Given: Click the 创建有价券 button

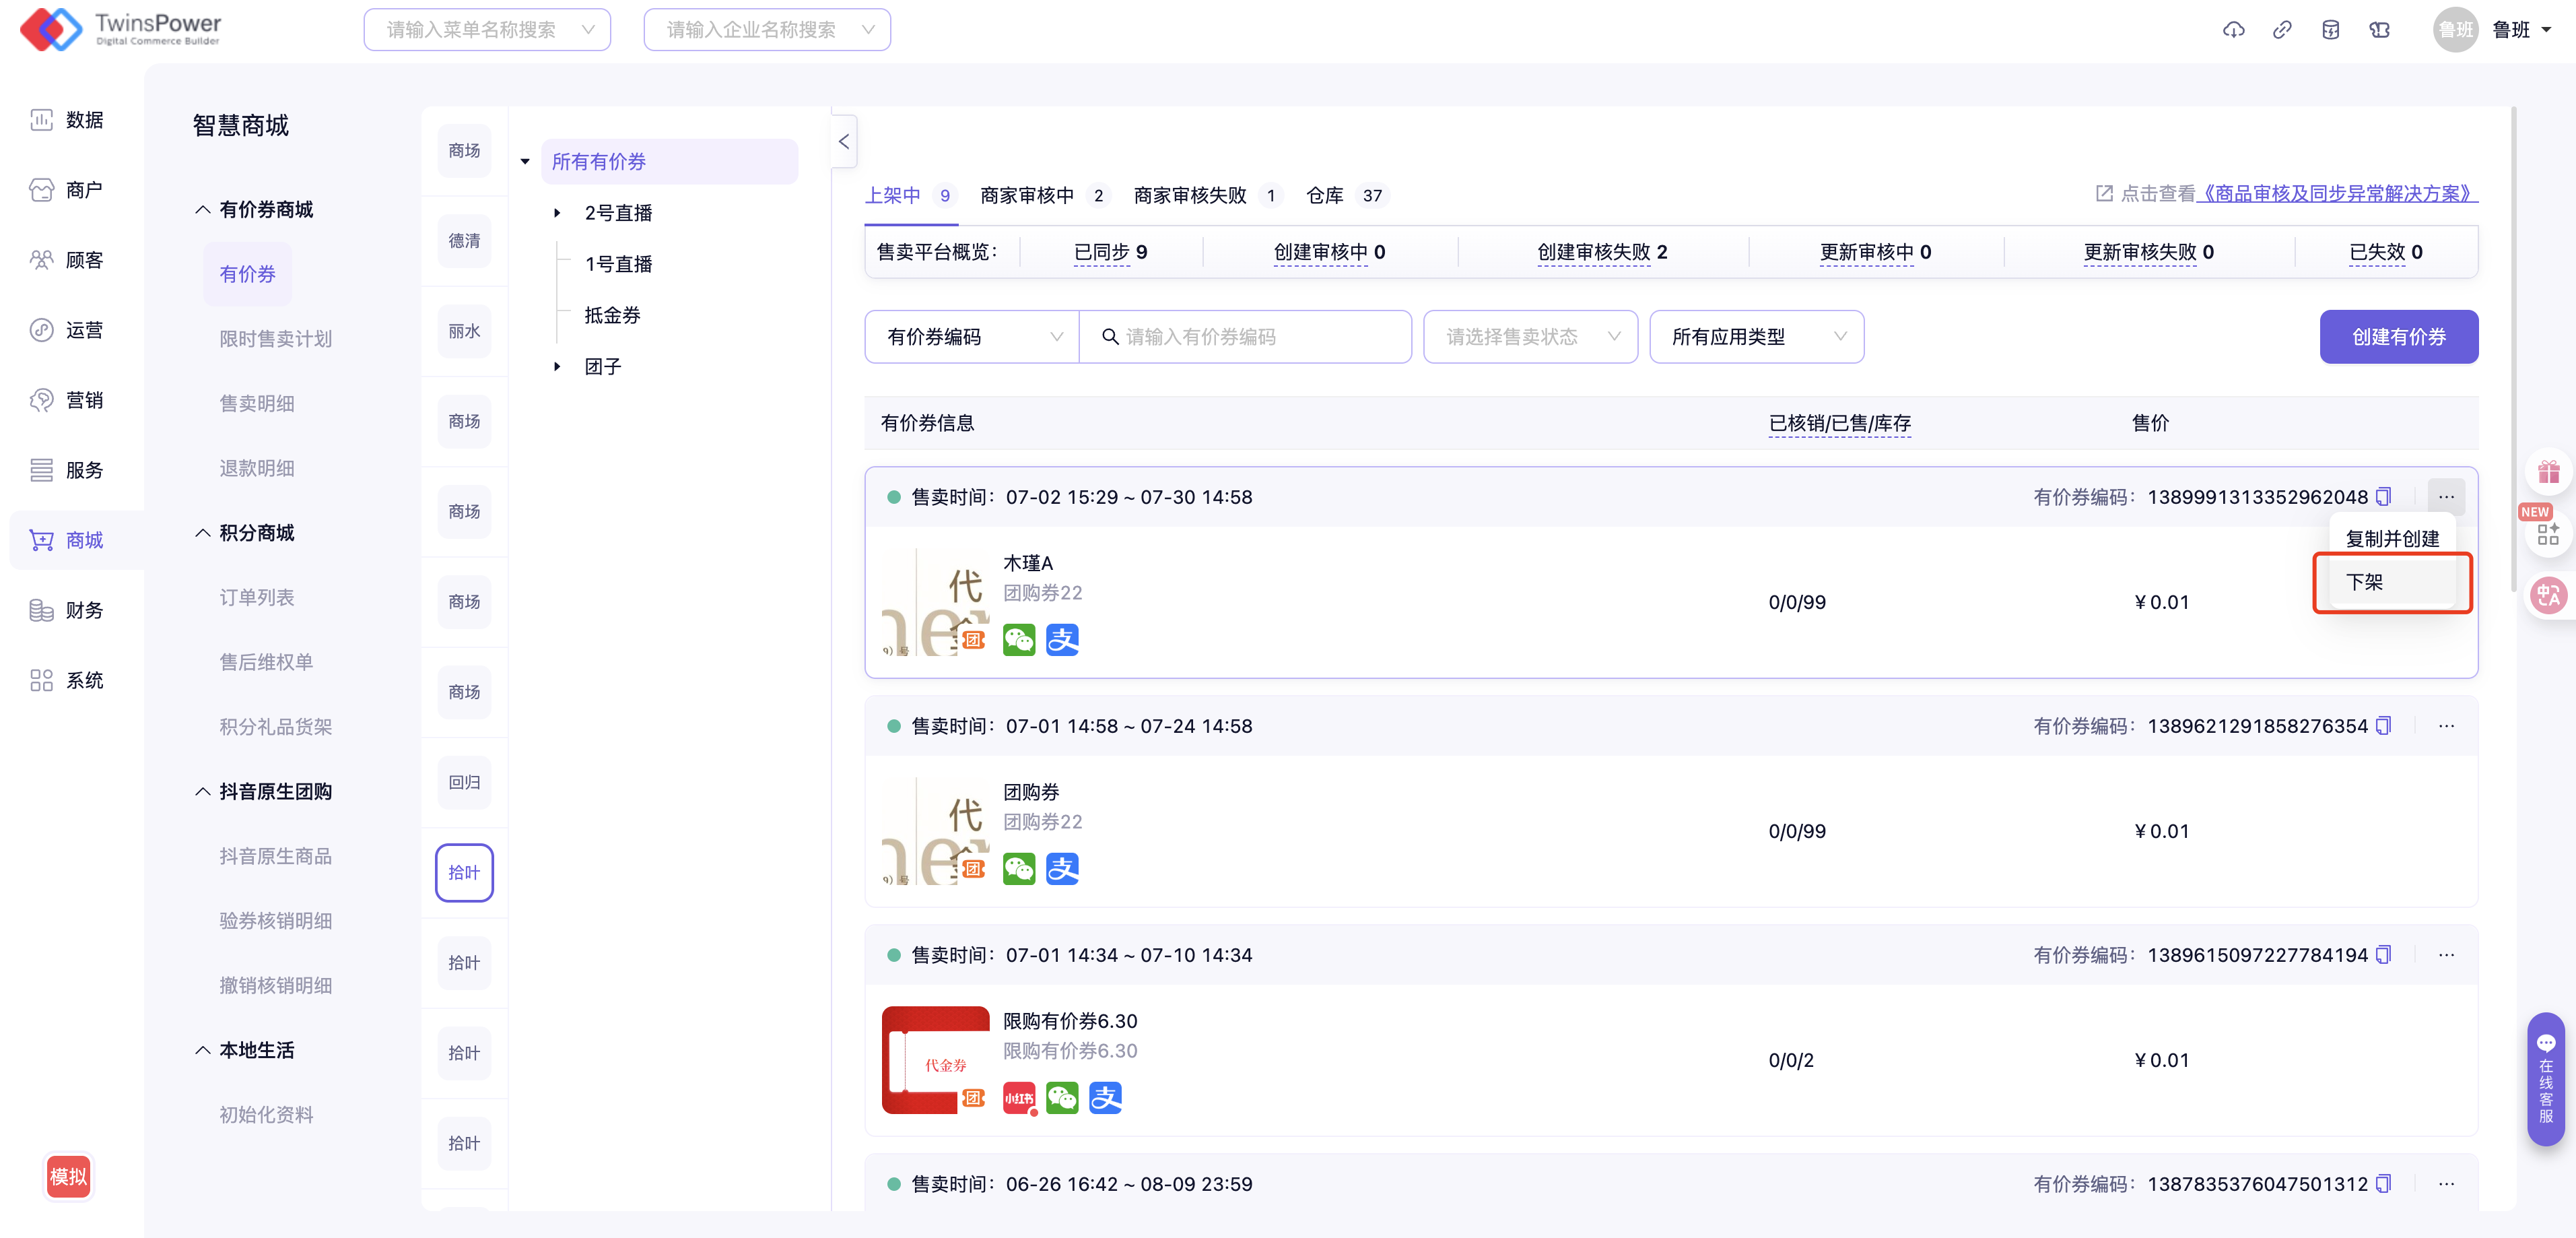Looking at the screenshot, I should tap(2398, 337).
